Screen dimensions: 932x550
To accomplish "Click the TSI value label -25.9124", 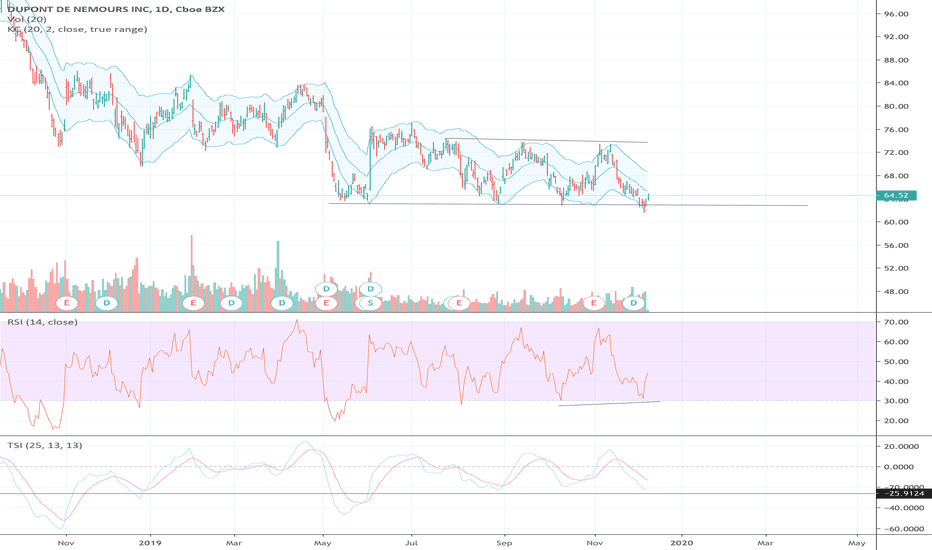I will coord(903,493).
